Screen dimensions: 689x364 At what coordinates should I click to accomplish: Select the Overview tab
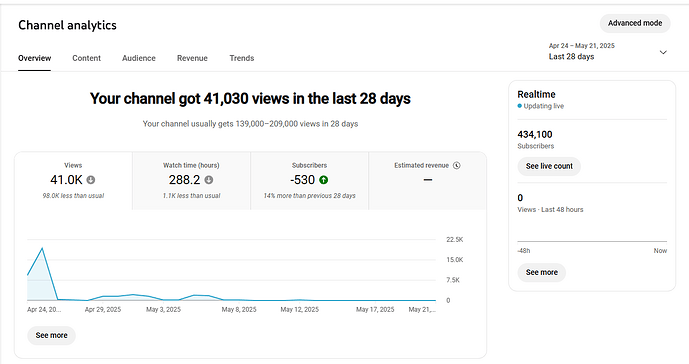pos(35,58)
